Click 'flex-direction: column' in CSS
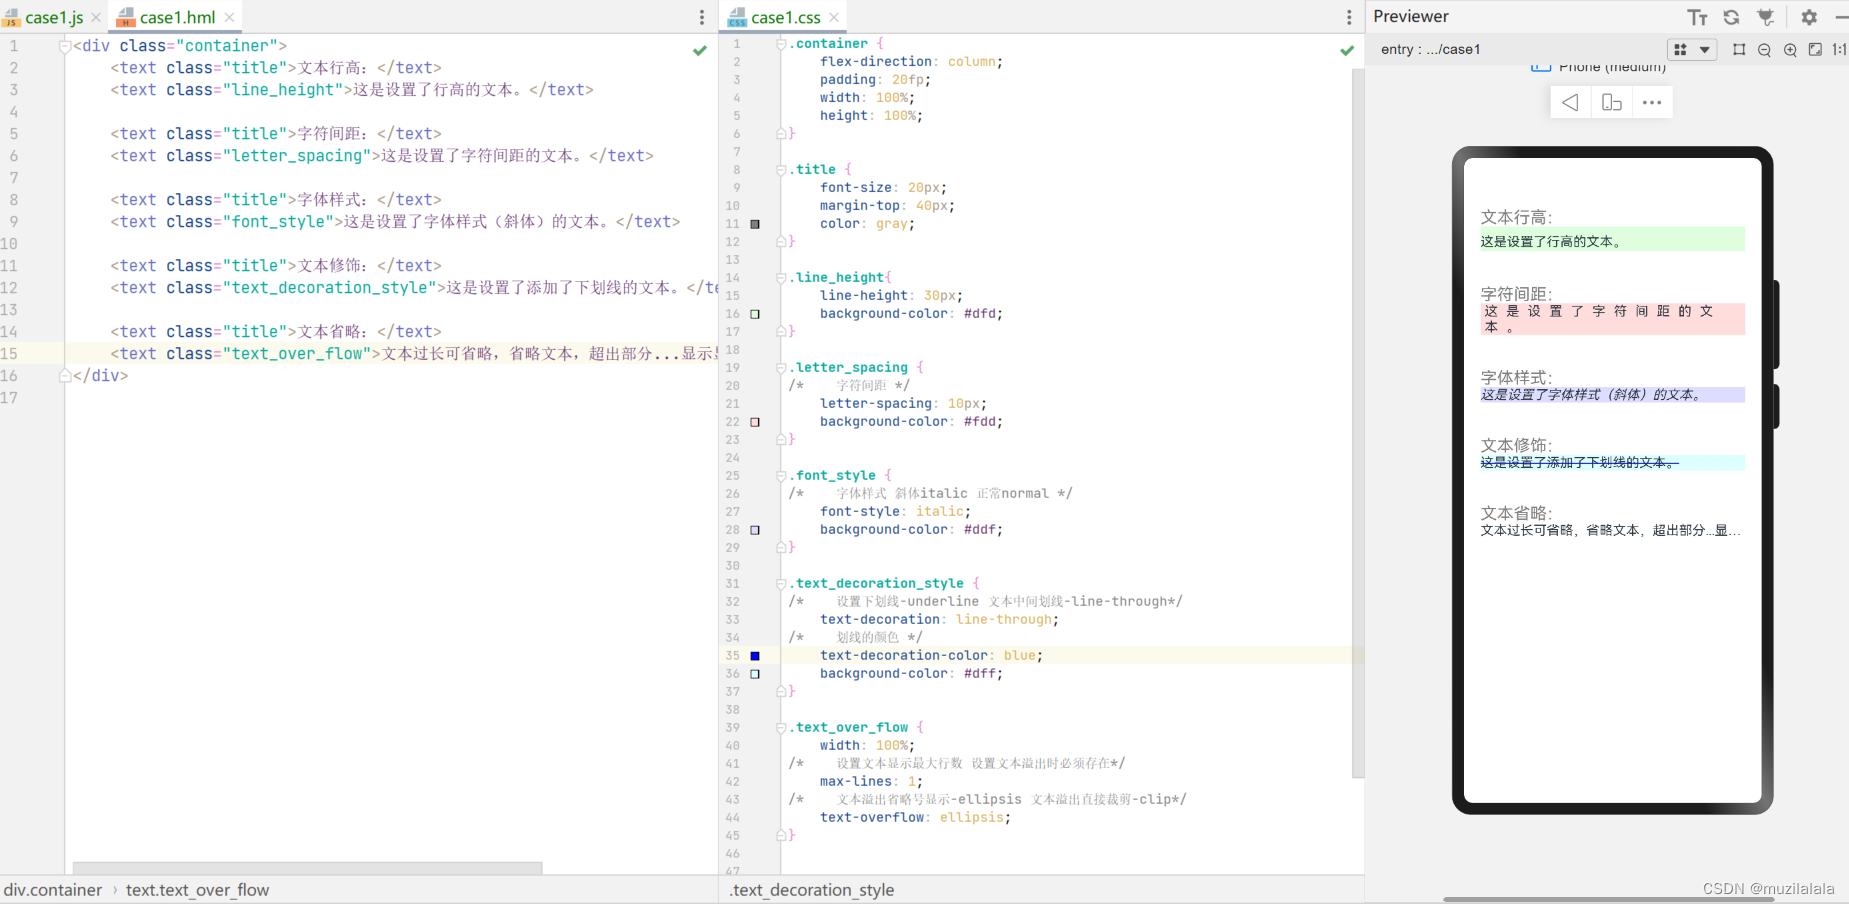This screenshot has width=1849, height=904. (x=911, y=62)
